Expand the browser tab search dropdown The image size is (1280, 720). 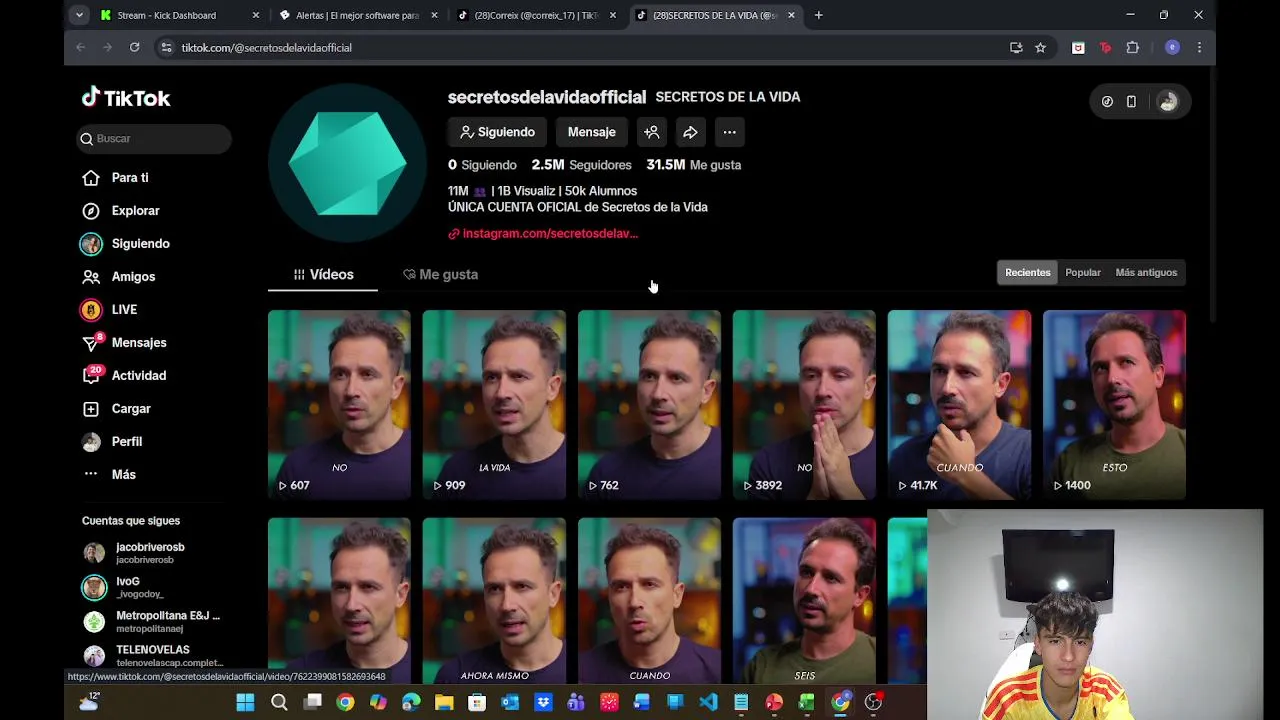79,15
